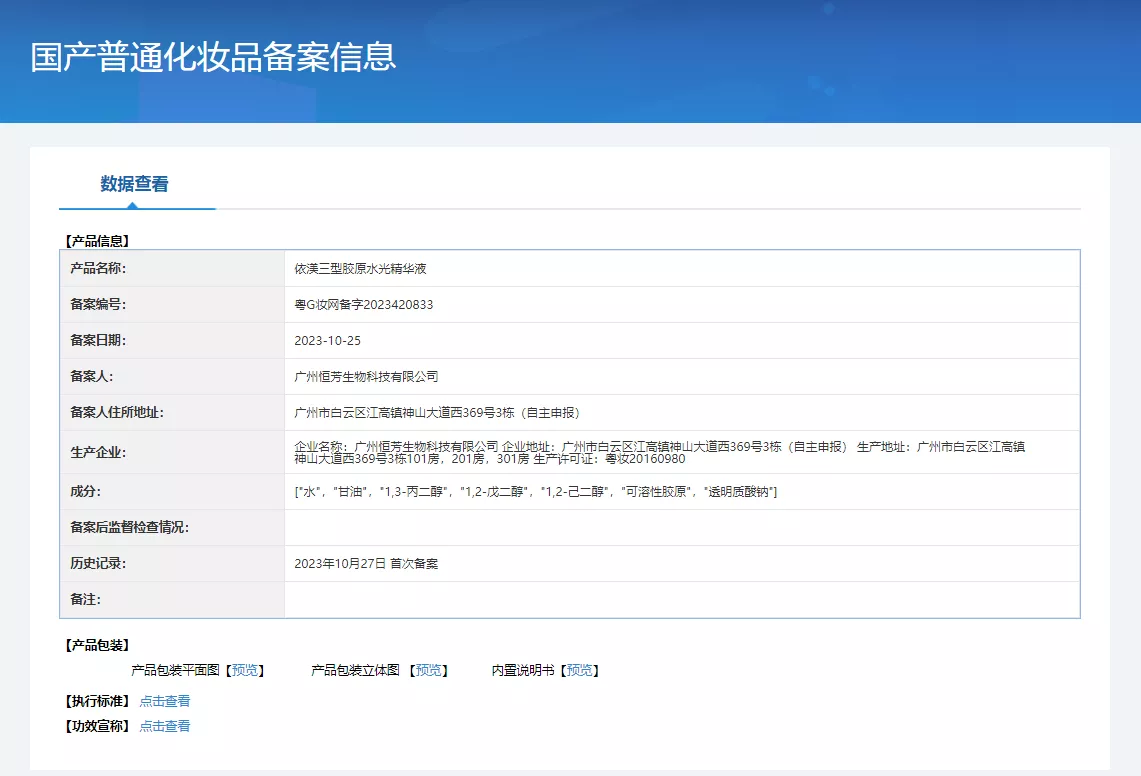Click the filing number 粤G妆网备字2023420833
This screenshot has width=1141, height=776.
coord(363,305)
